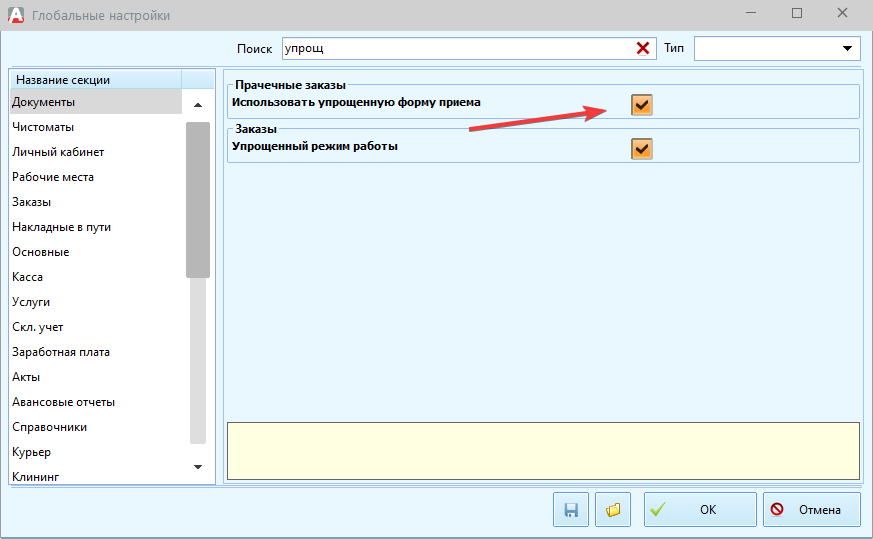873x539 pixels.
Task: Uncheck 'Использовать упрощенную форму приема' checkbox
Action: click(x=641, y=104)
